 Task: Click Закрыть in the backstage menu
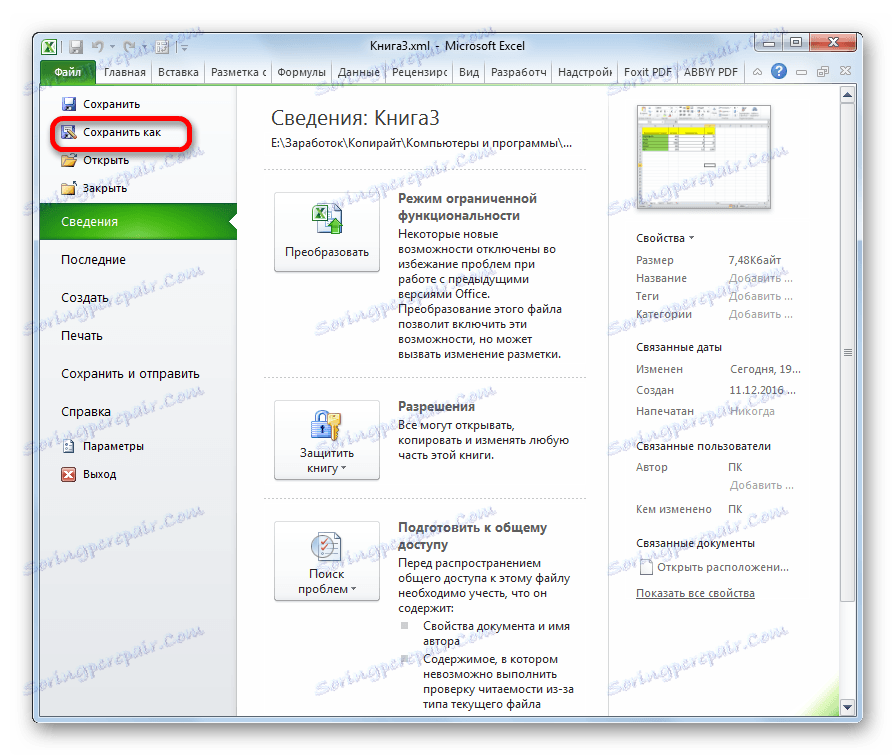pos(94,188)
